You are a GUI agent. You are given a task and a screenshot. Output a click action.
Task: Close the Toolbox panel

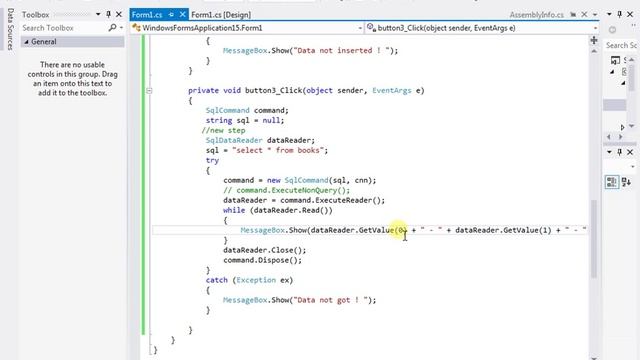[x=119, y=14]
